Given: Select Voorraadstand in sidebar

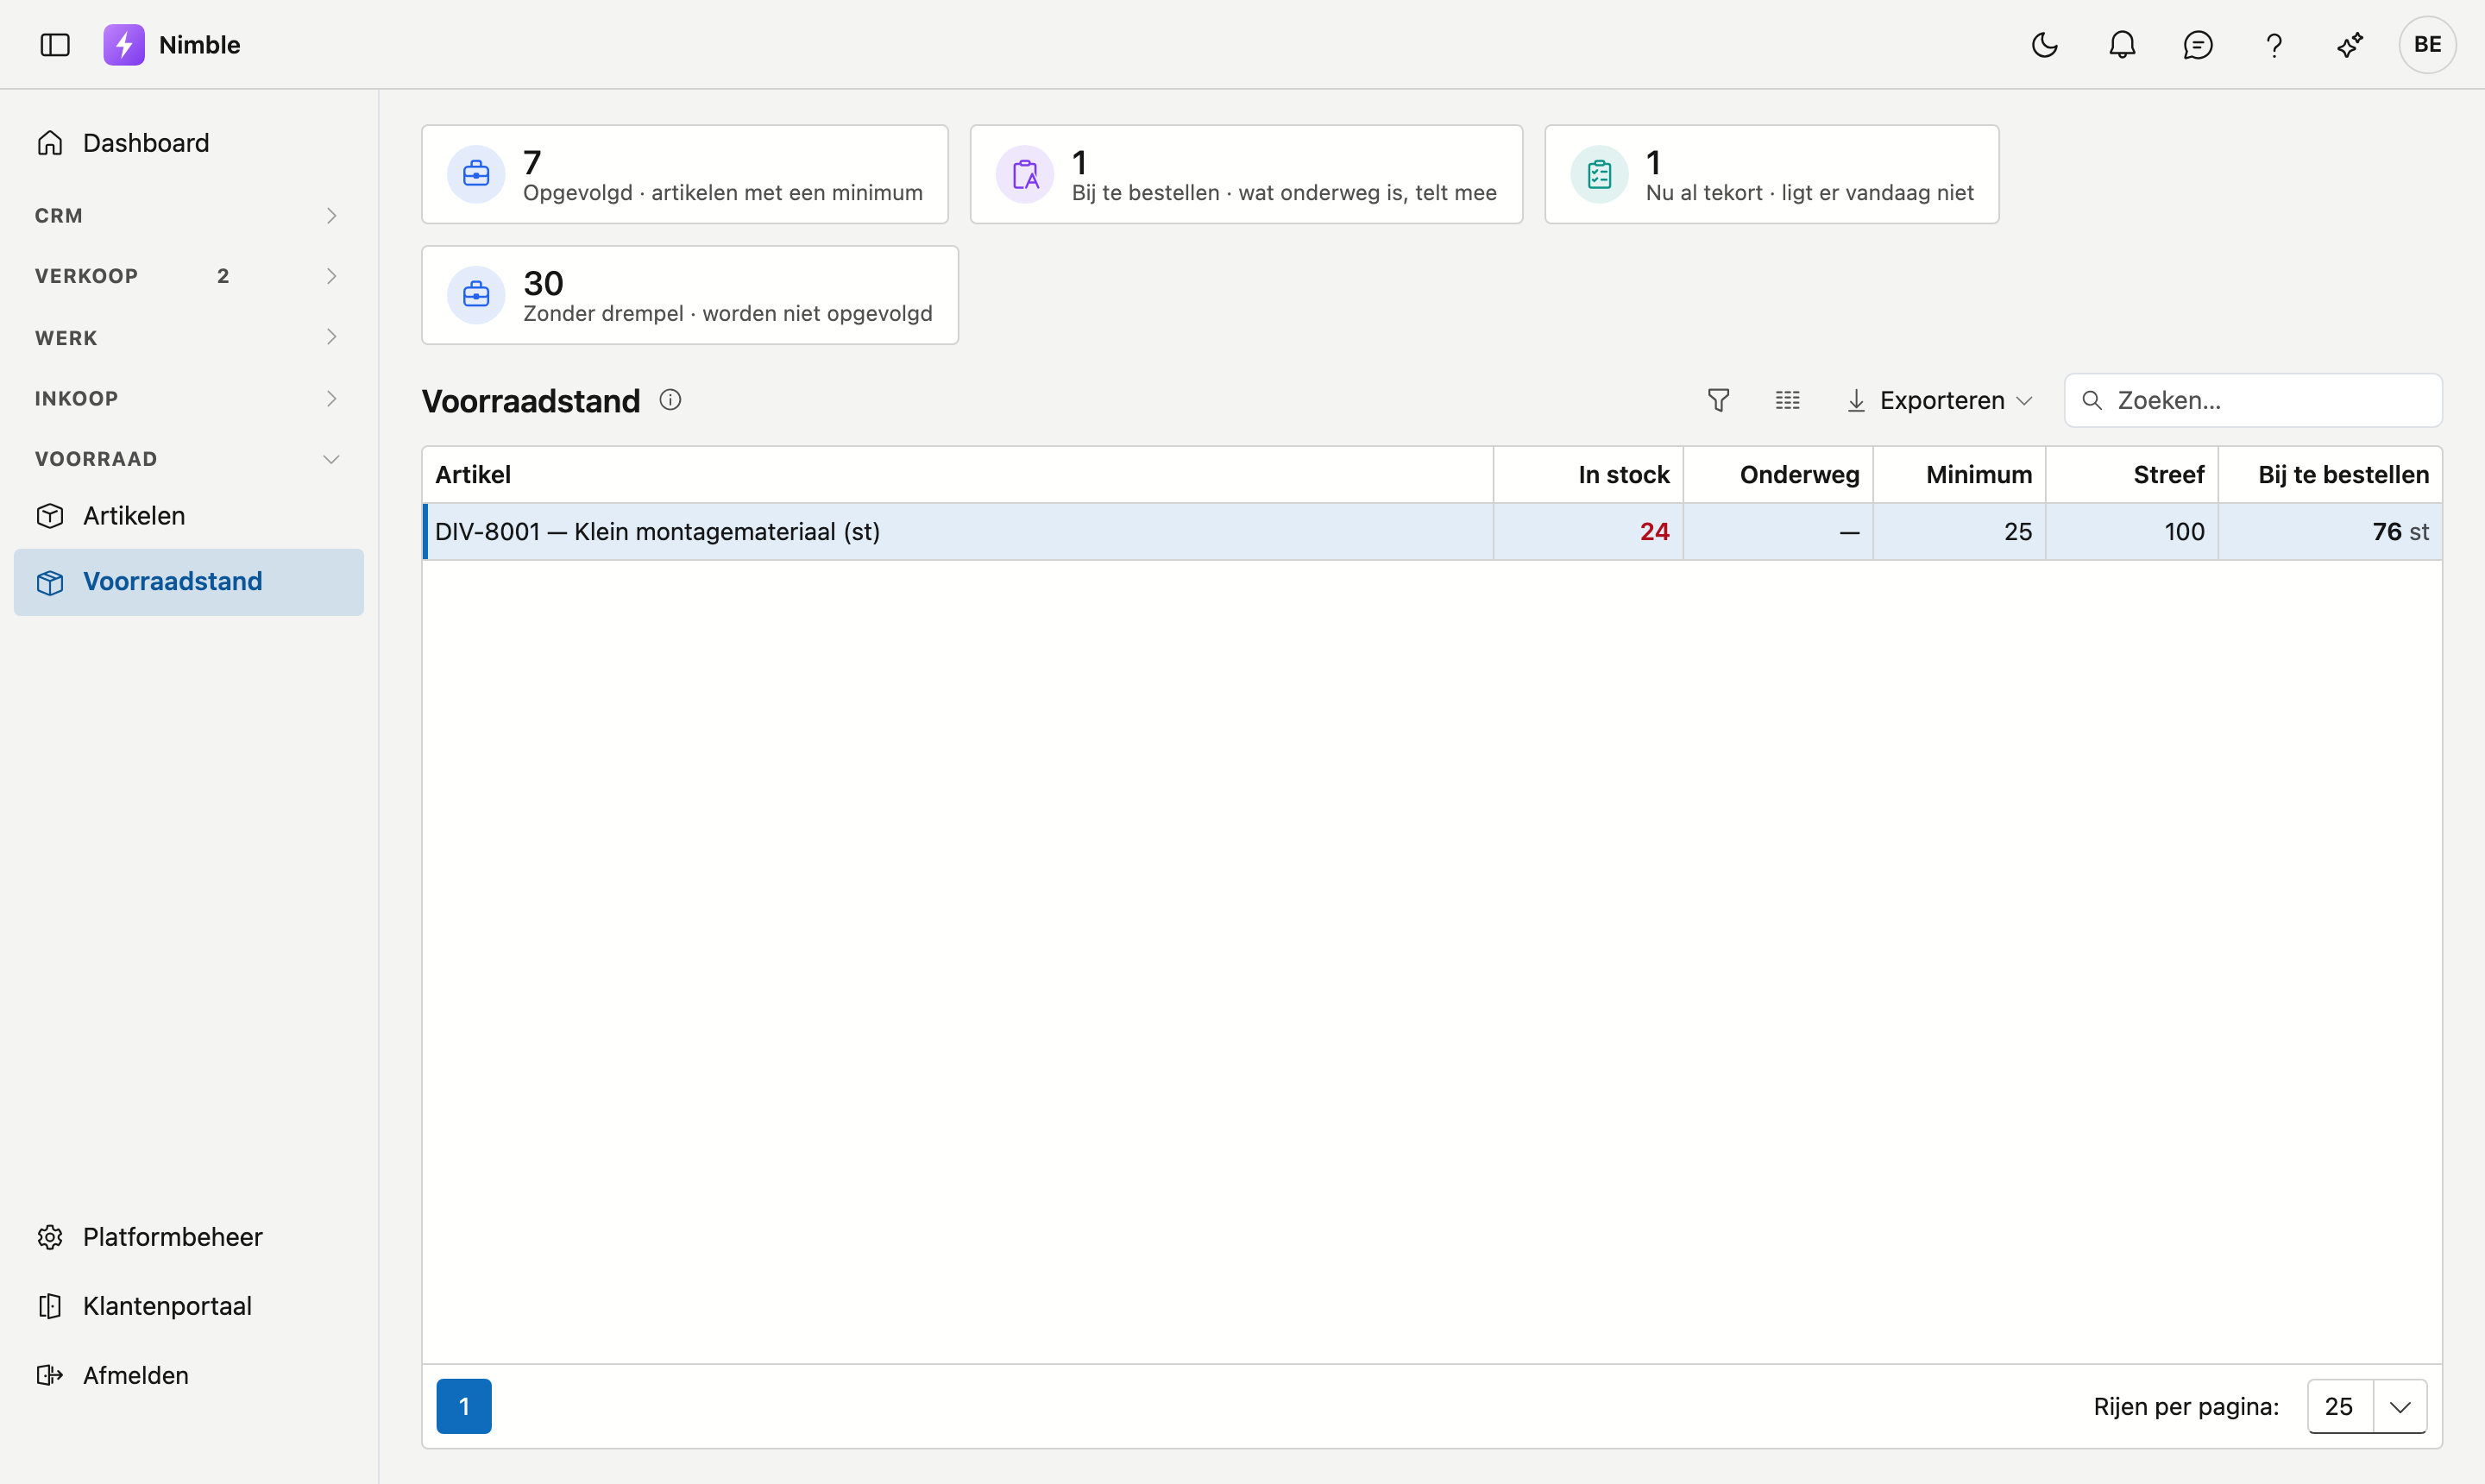Looking at the screenshot, I should pyautogui.click(x=189, y=582).
